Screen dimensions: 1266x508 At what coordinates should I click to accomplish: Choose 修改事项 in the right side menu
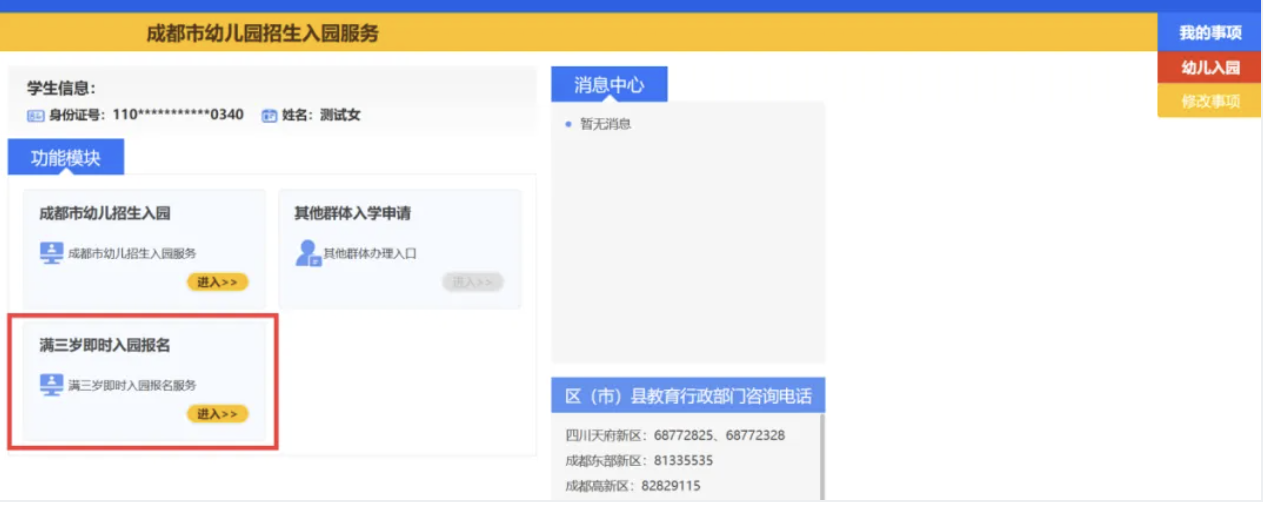coord(1210,101)
